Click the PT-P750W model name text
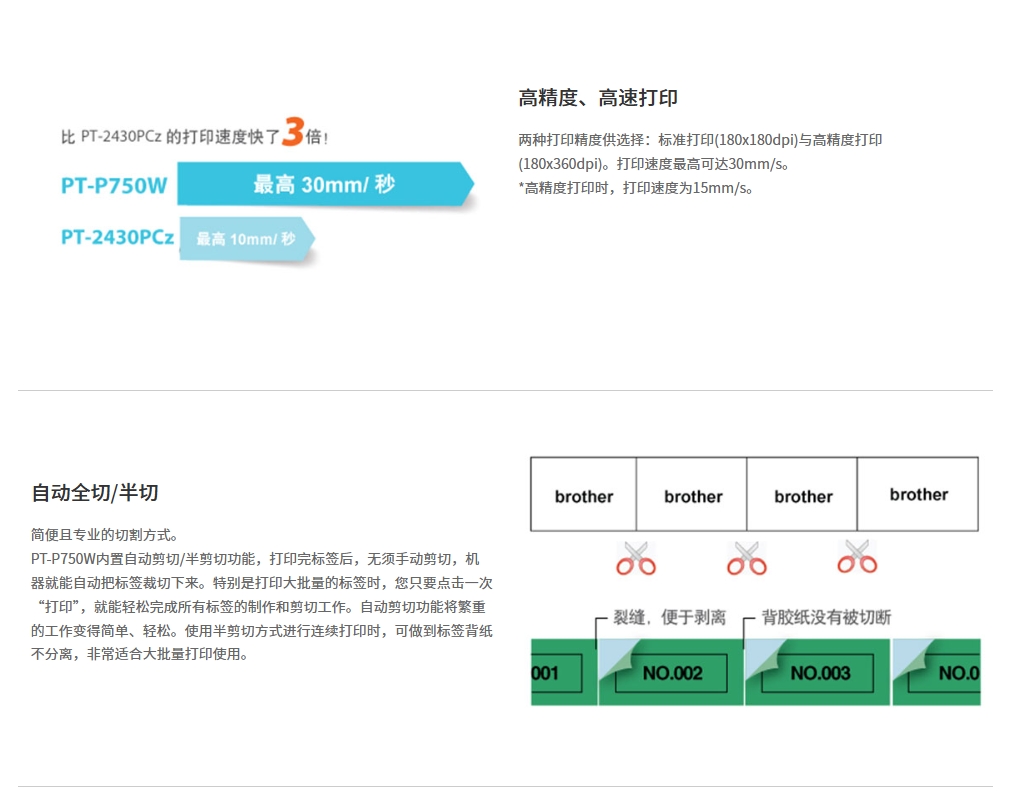This screenshot has height=807, width=1011. pos(114,186)
